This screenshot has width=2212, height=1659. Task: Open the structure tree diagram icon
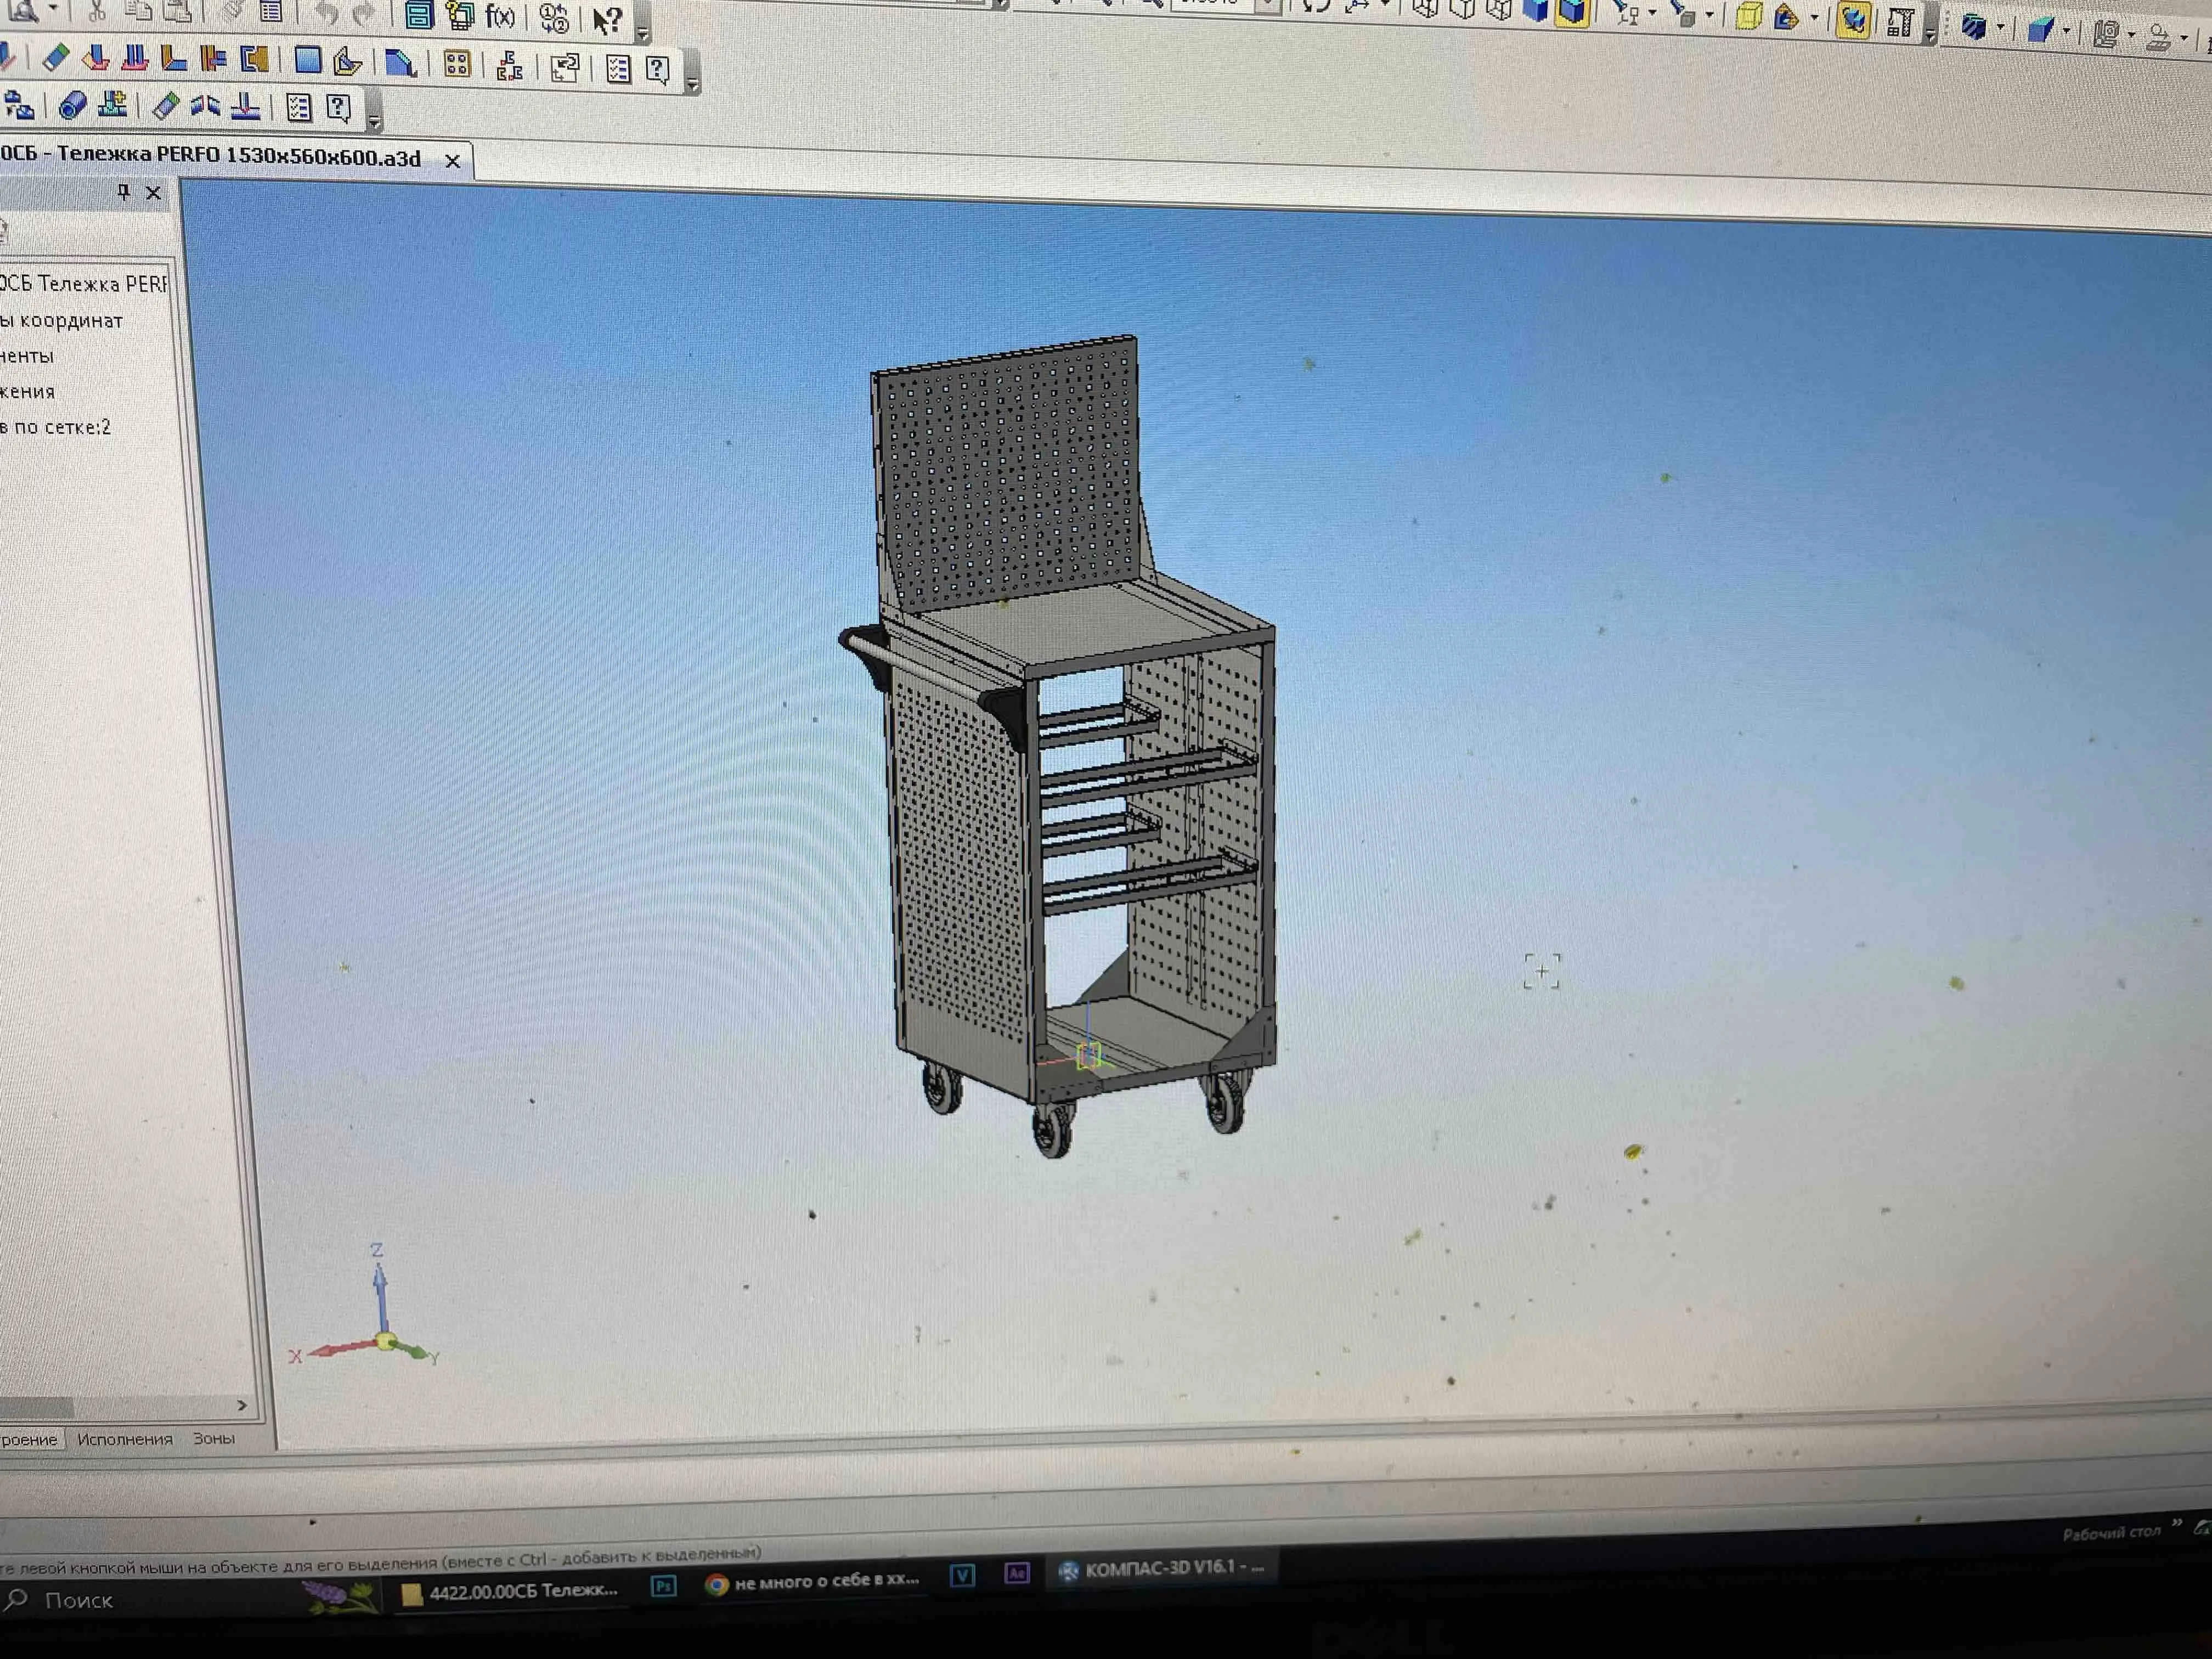point(510,66)
